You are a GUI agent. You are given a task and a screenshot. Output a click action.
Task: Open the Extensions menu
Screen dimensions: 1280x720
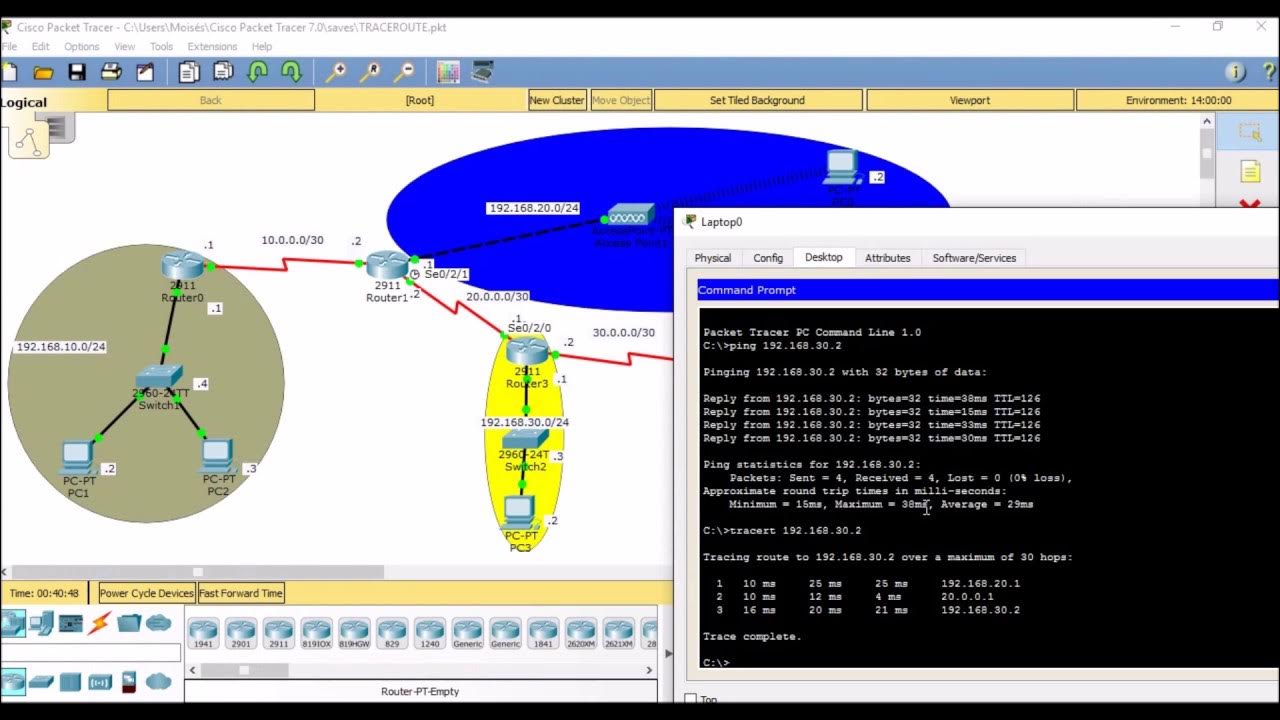pos(212,46)
